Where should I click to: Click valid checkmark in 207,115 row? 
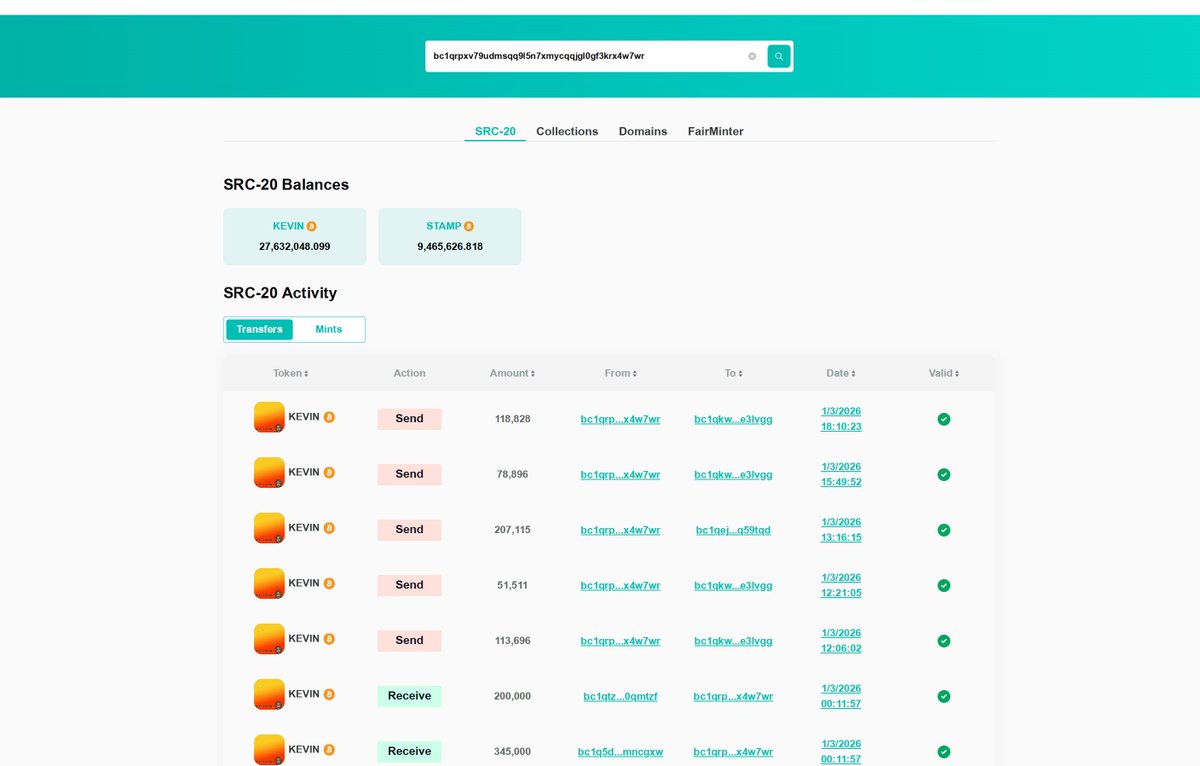943,530
